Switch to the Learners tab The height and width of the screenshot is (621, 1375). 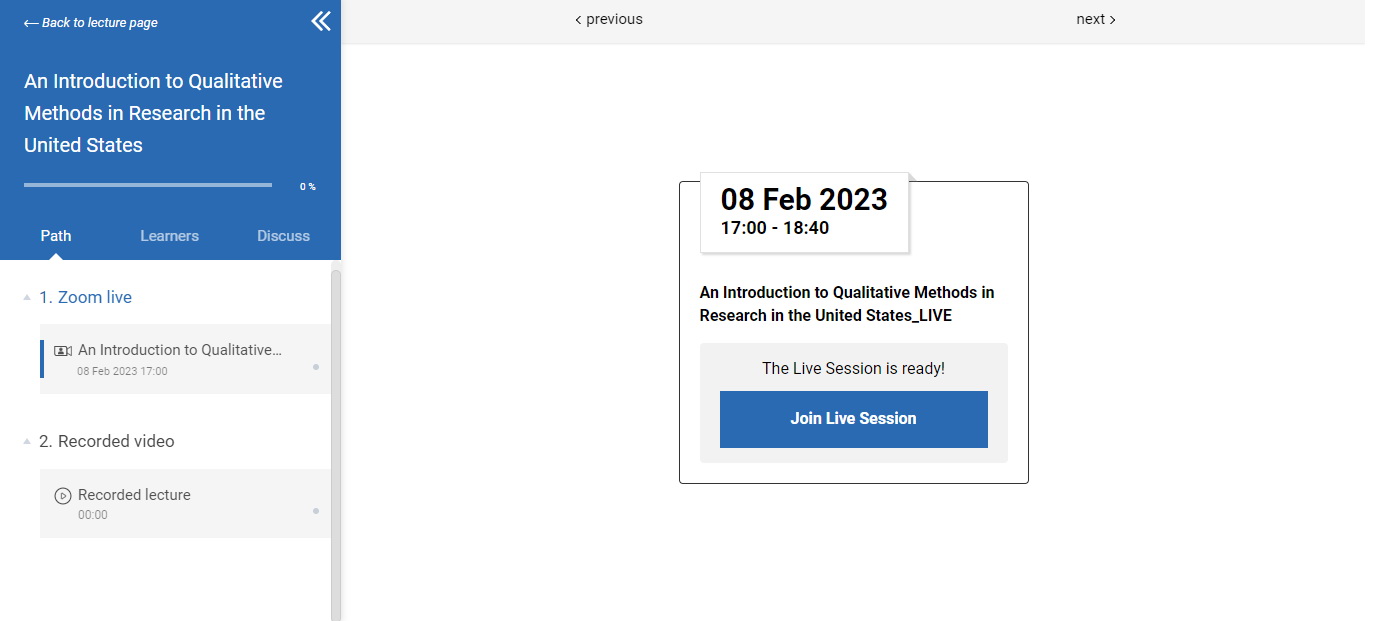point(169,236)
